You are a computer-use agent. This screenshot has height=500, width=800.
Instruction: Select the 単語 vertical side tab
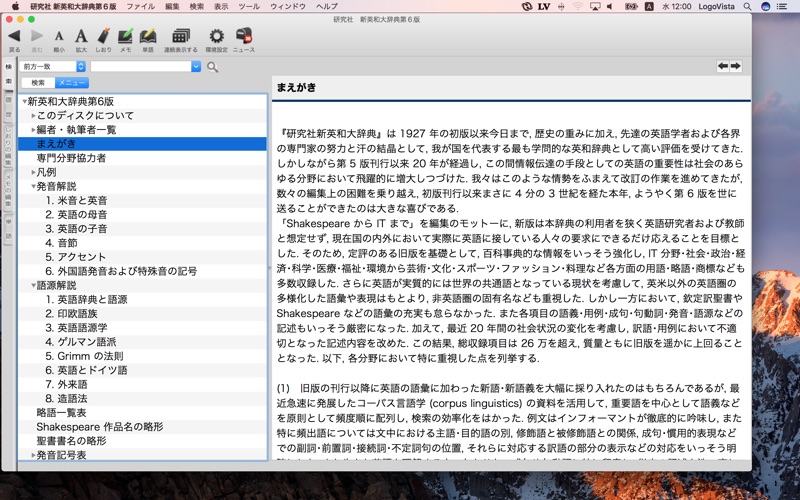9,229
